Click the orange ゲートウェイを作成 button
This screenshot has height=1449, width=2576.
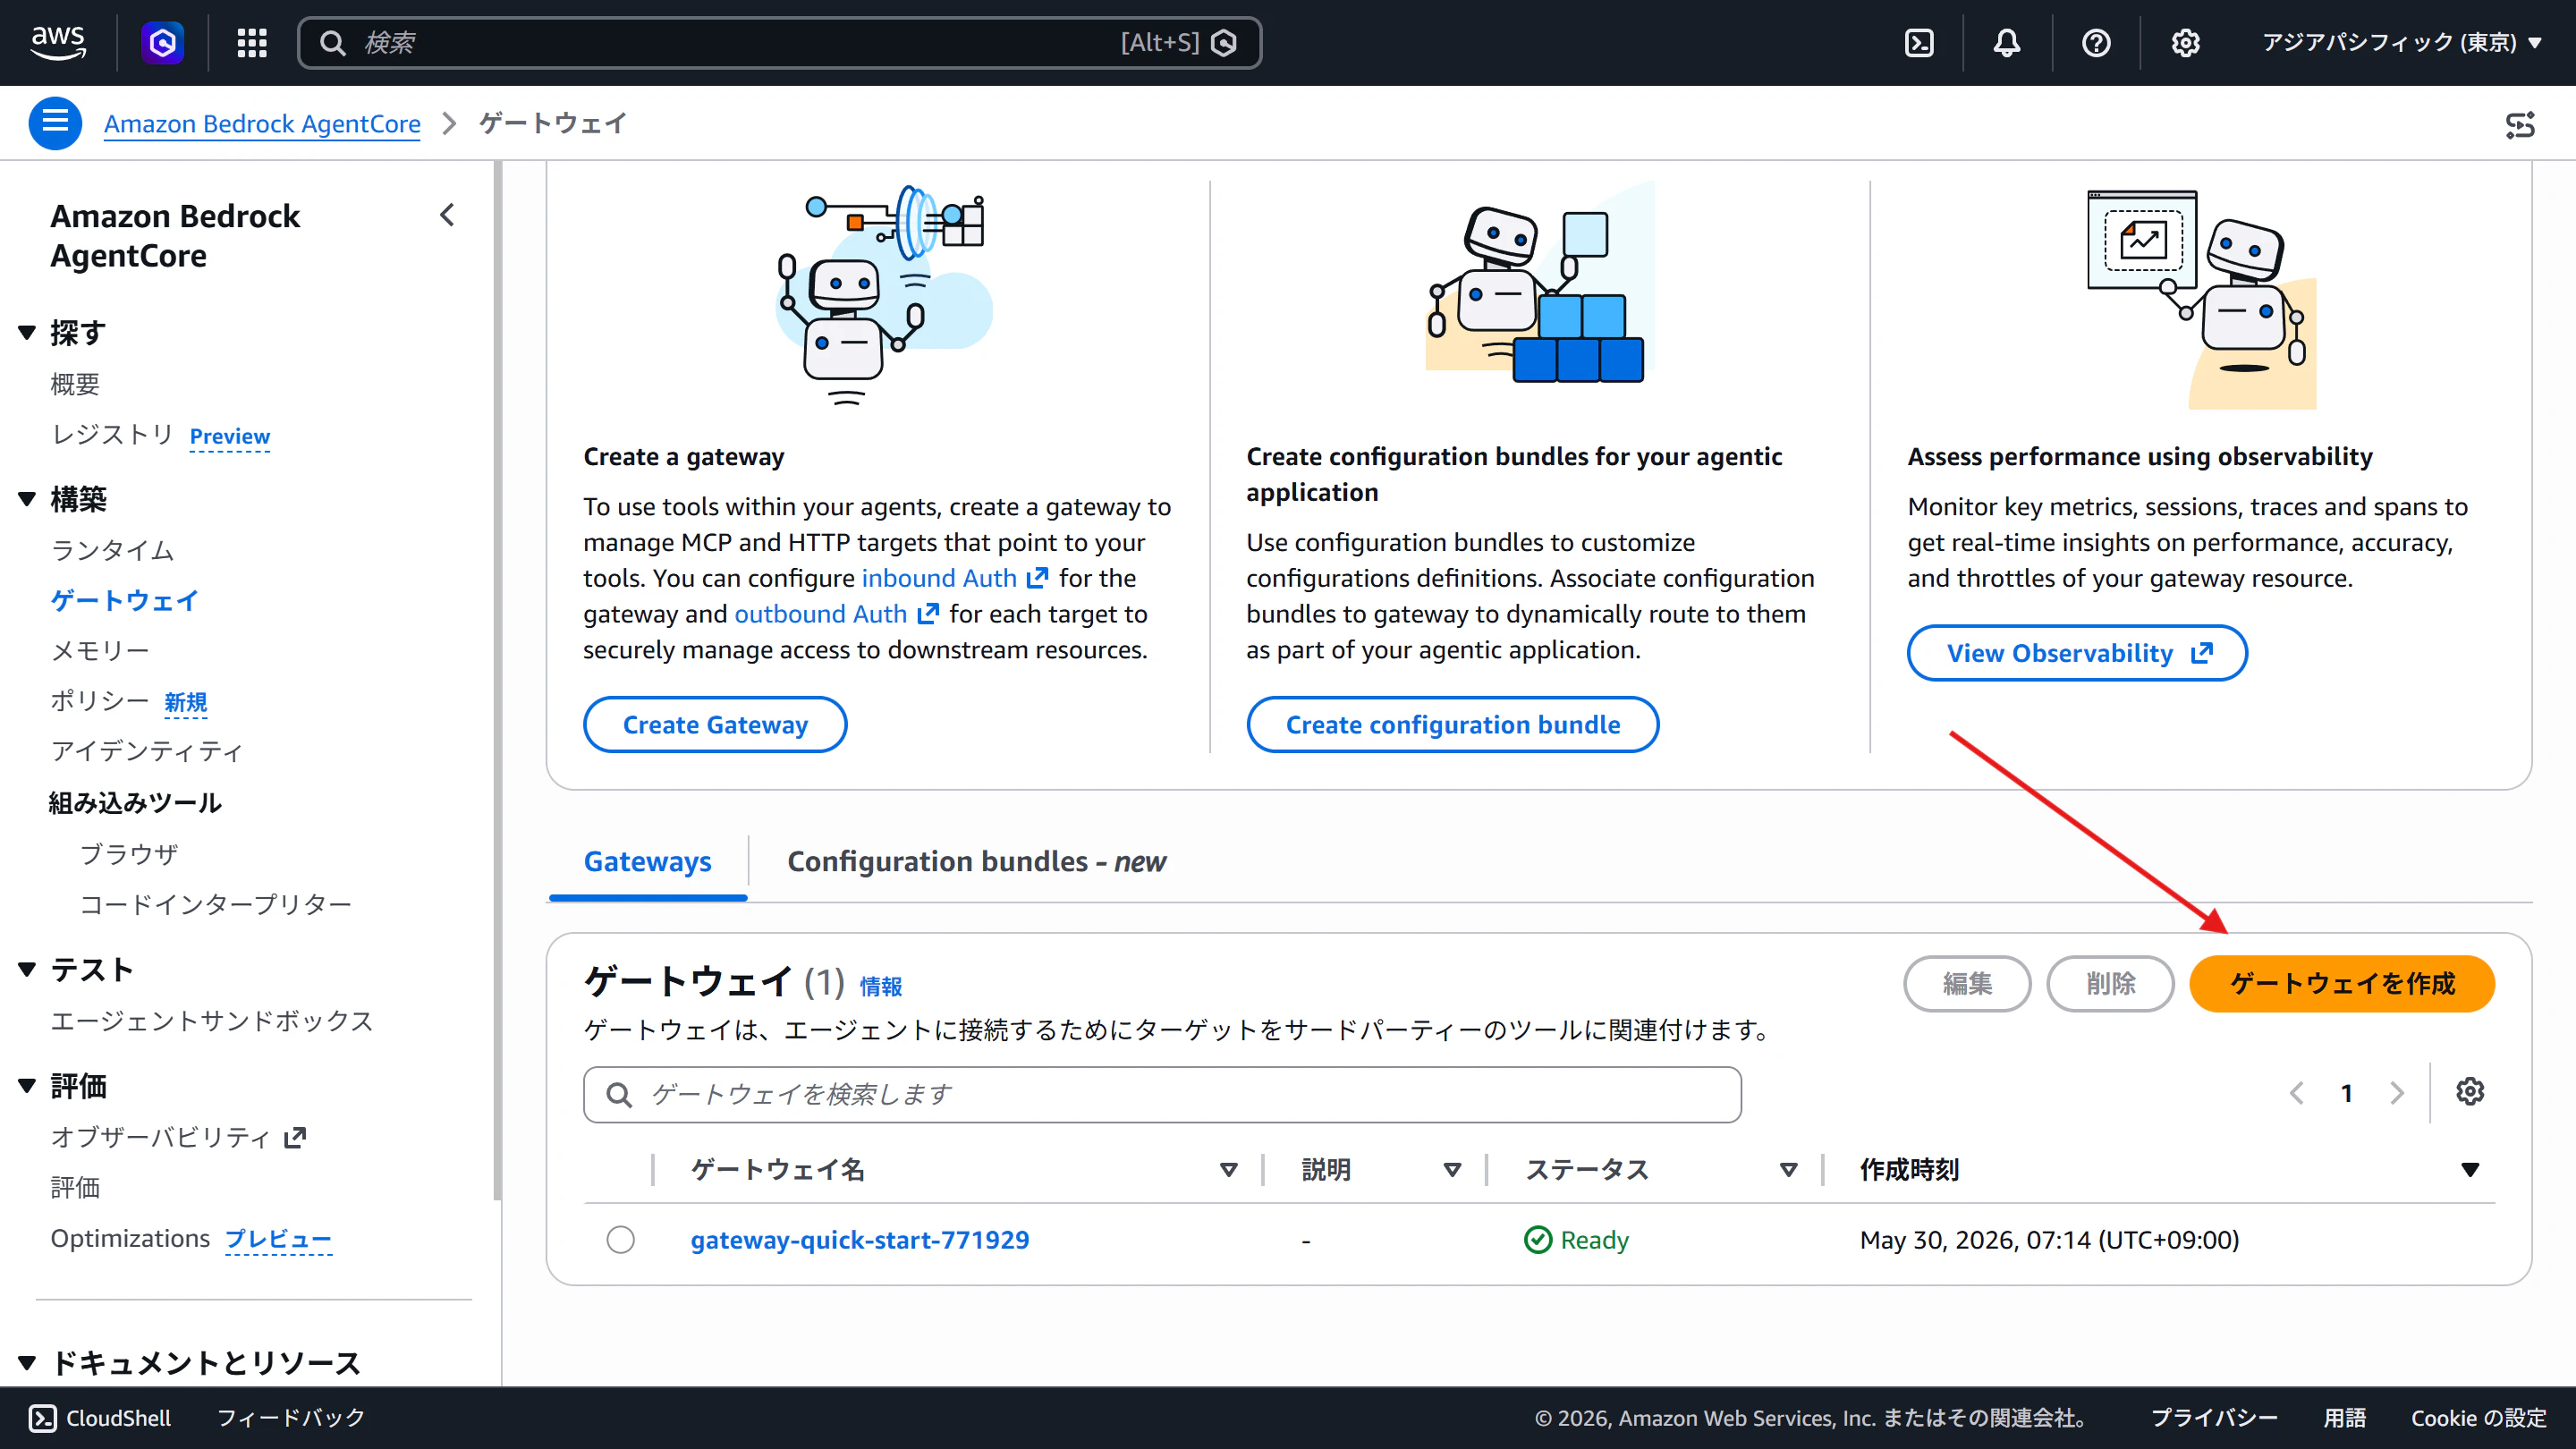pyautogui.click(x=2342, y=984)
